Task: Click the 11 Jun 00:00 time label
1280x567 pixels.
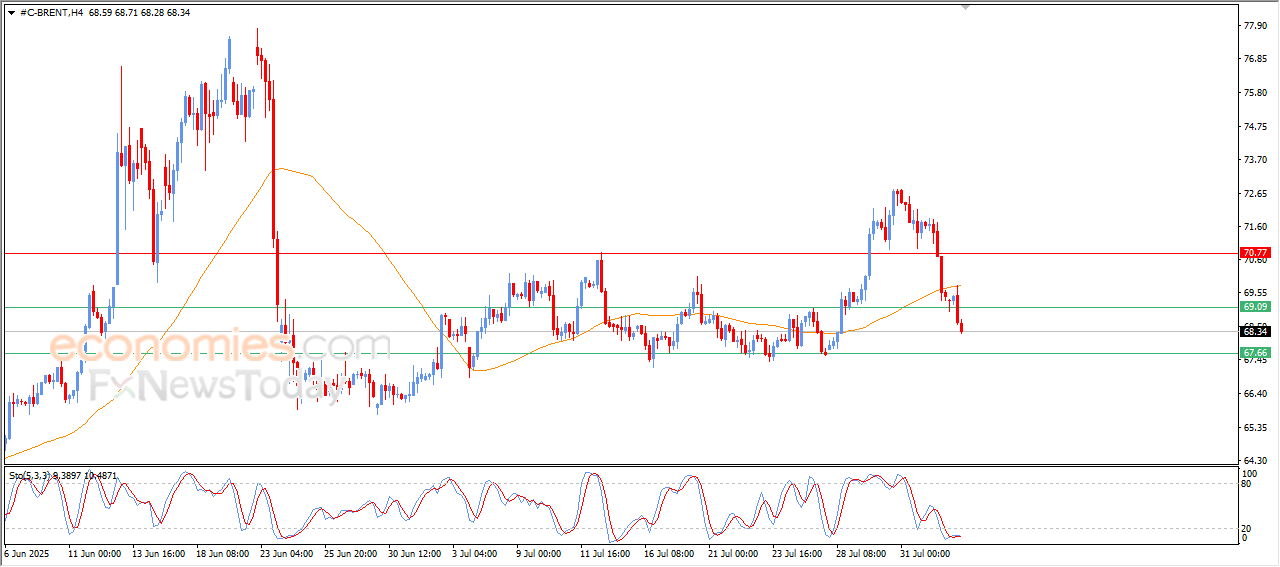Action: 94,552
